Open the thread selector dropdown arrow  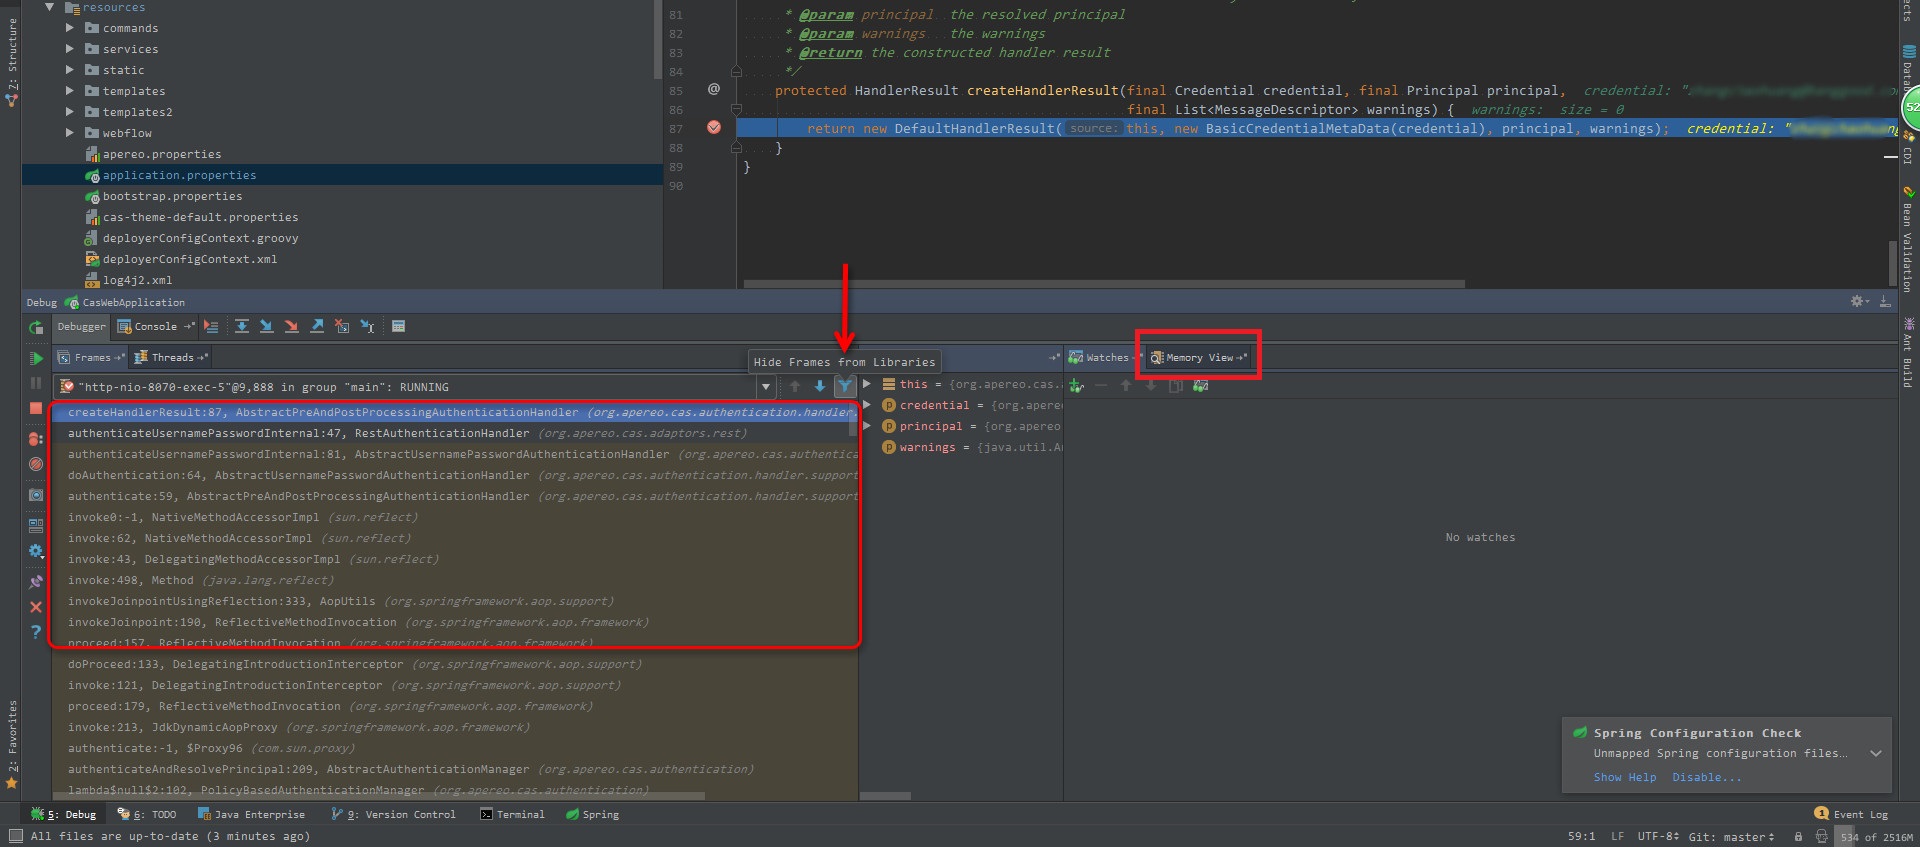766,387
